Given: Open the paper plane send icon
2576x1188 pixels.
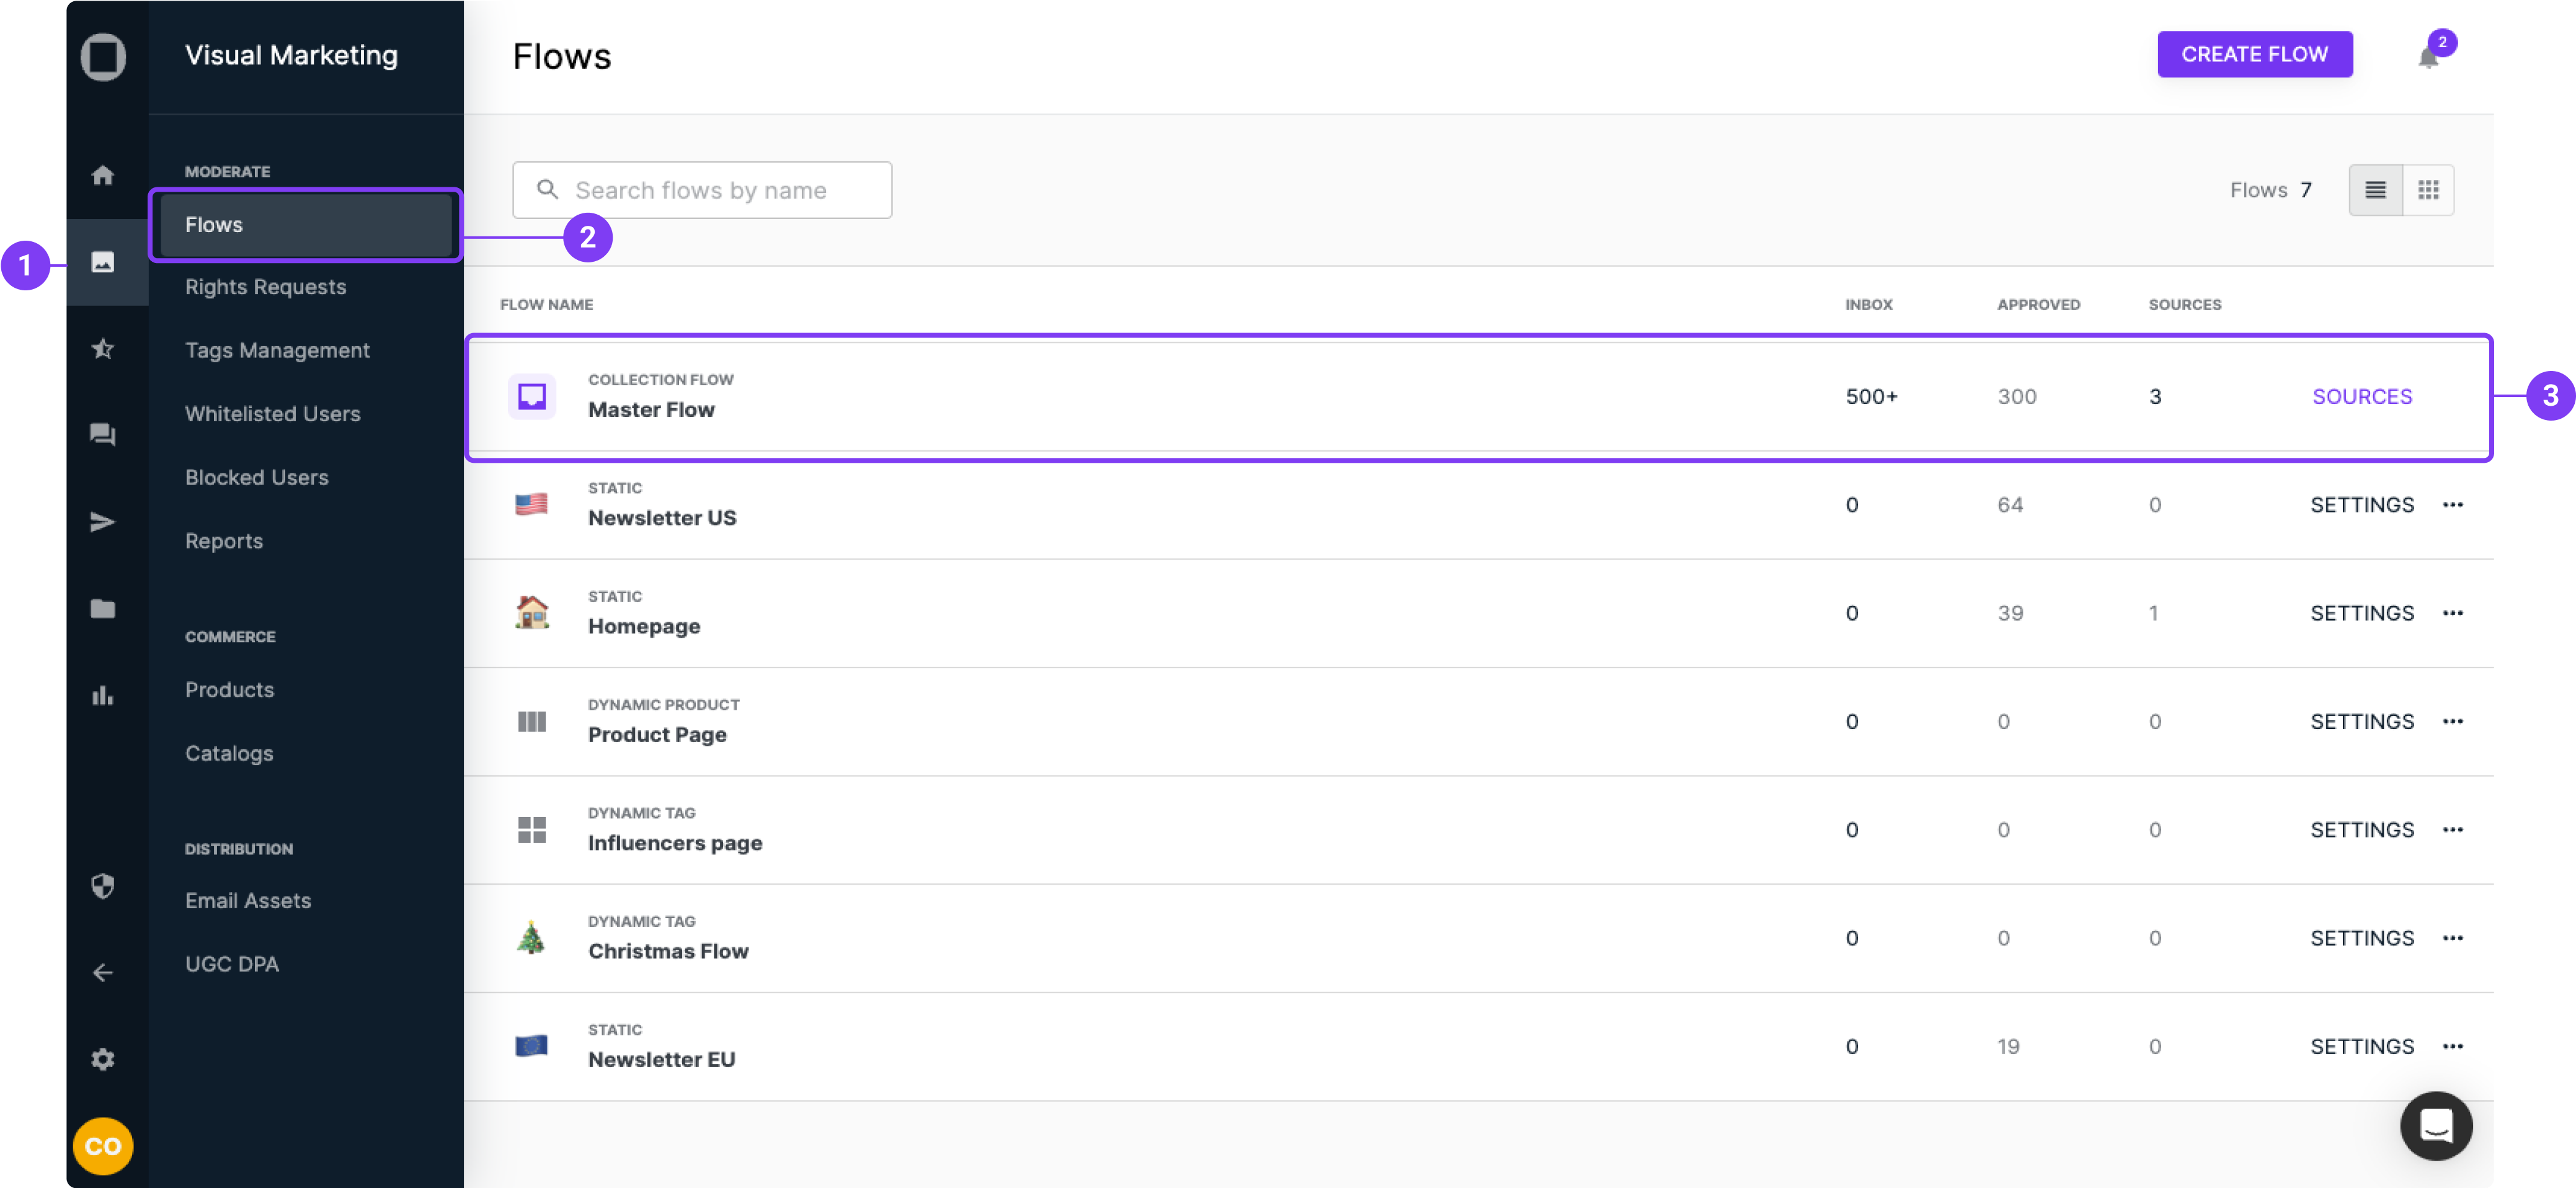Looking at the screenshot, I should pyautogui.click(x=102, y=521).
